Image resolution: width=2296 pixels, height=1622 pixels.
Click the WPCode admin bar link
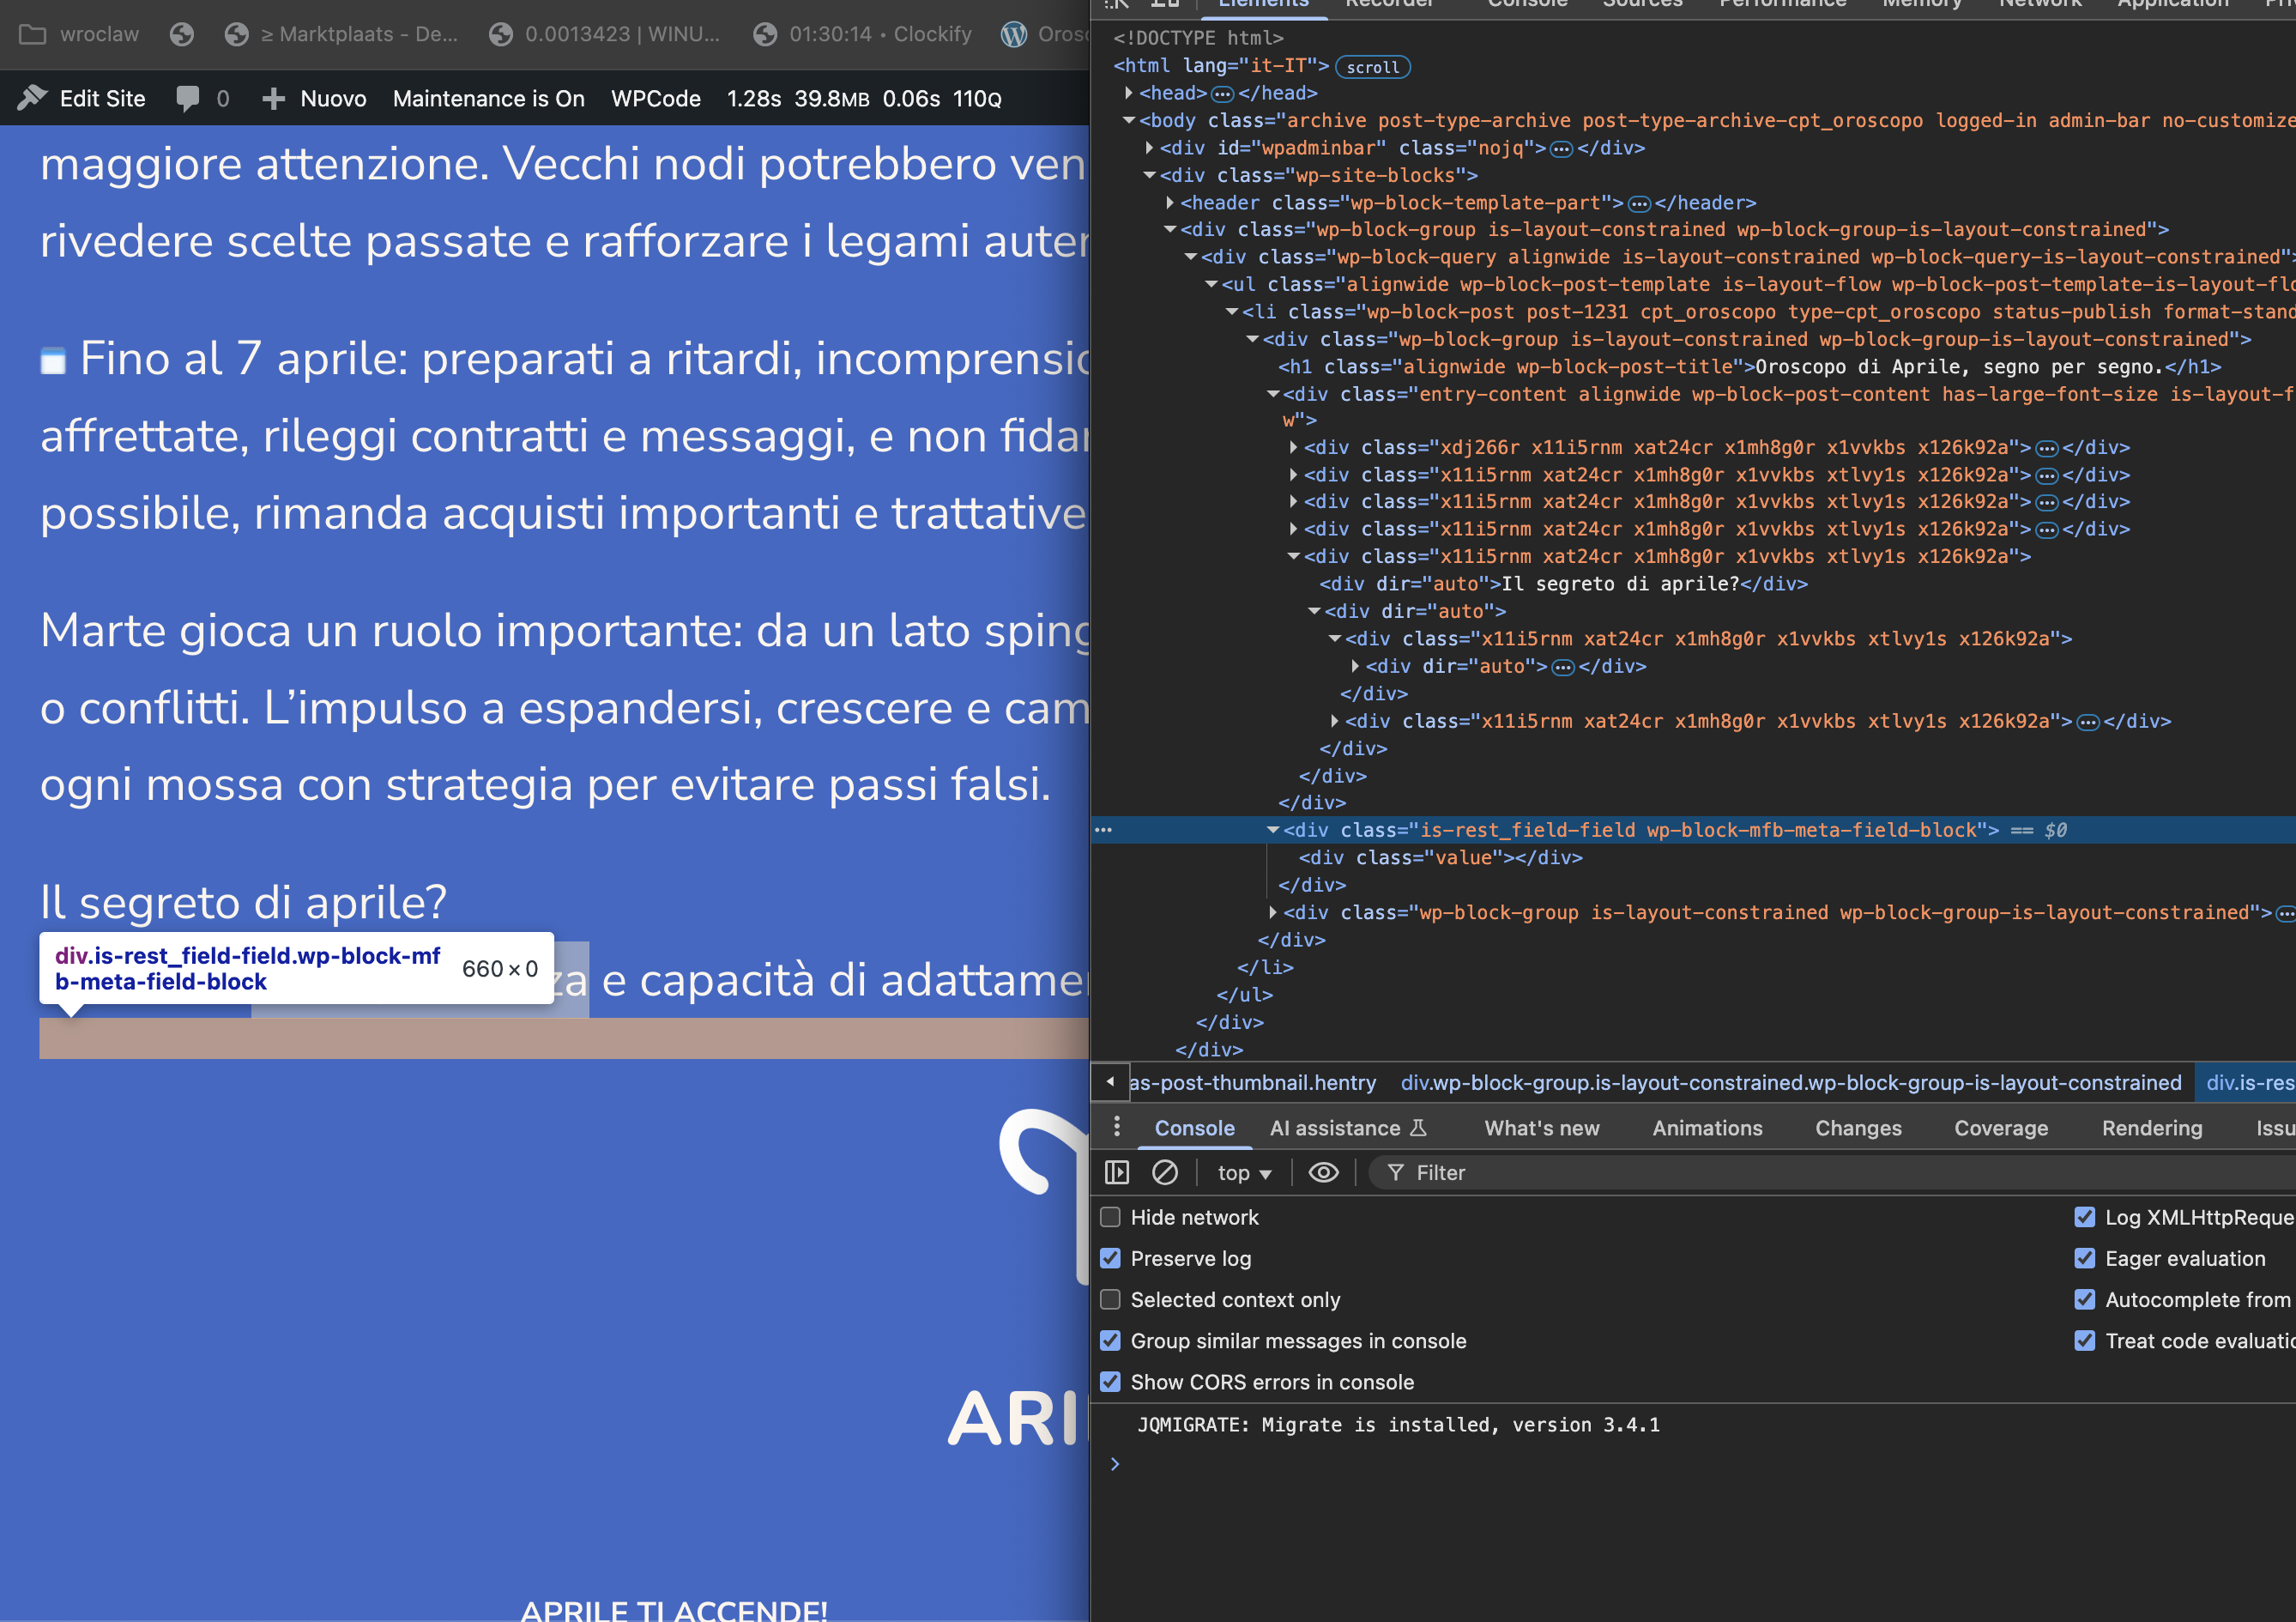[655, 98]
